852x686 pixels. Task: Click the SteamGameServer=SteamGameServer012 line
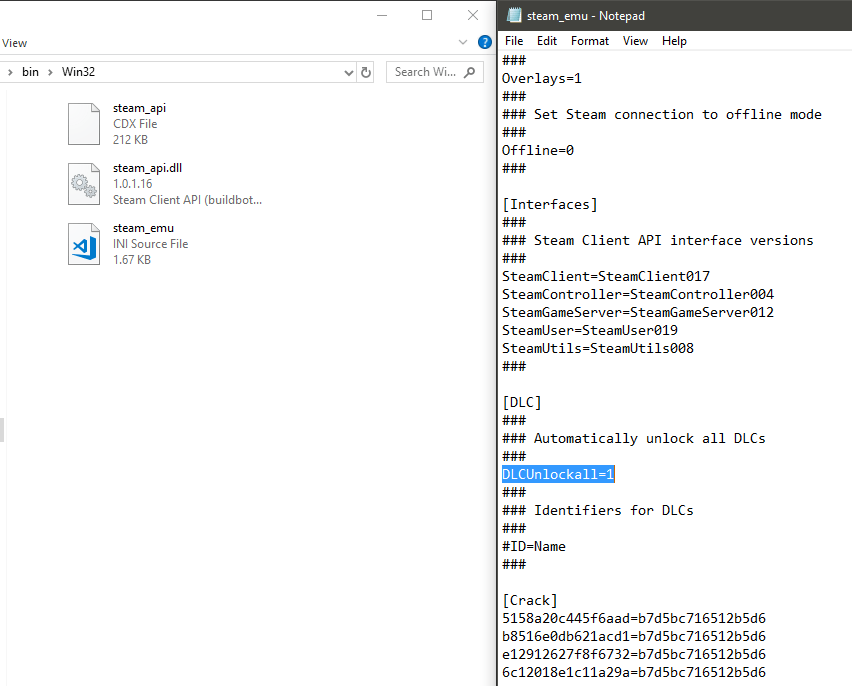[x=638, y=312]
